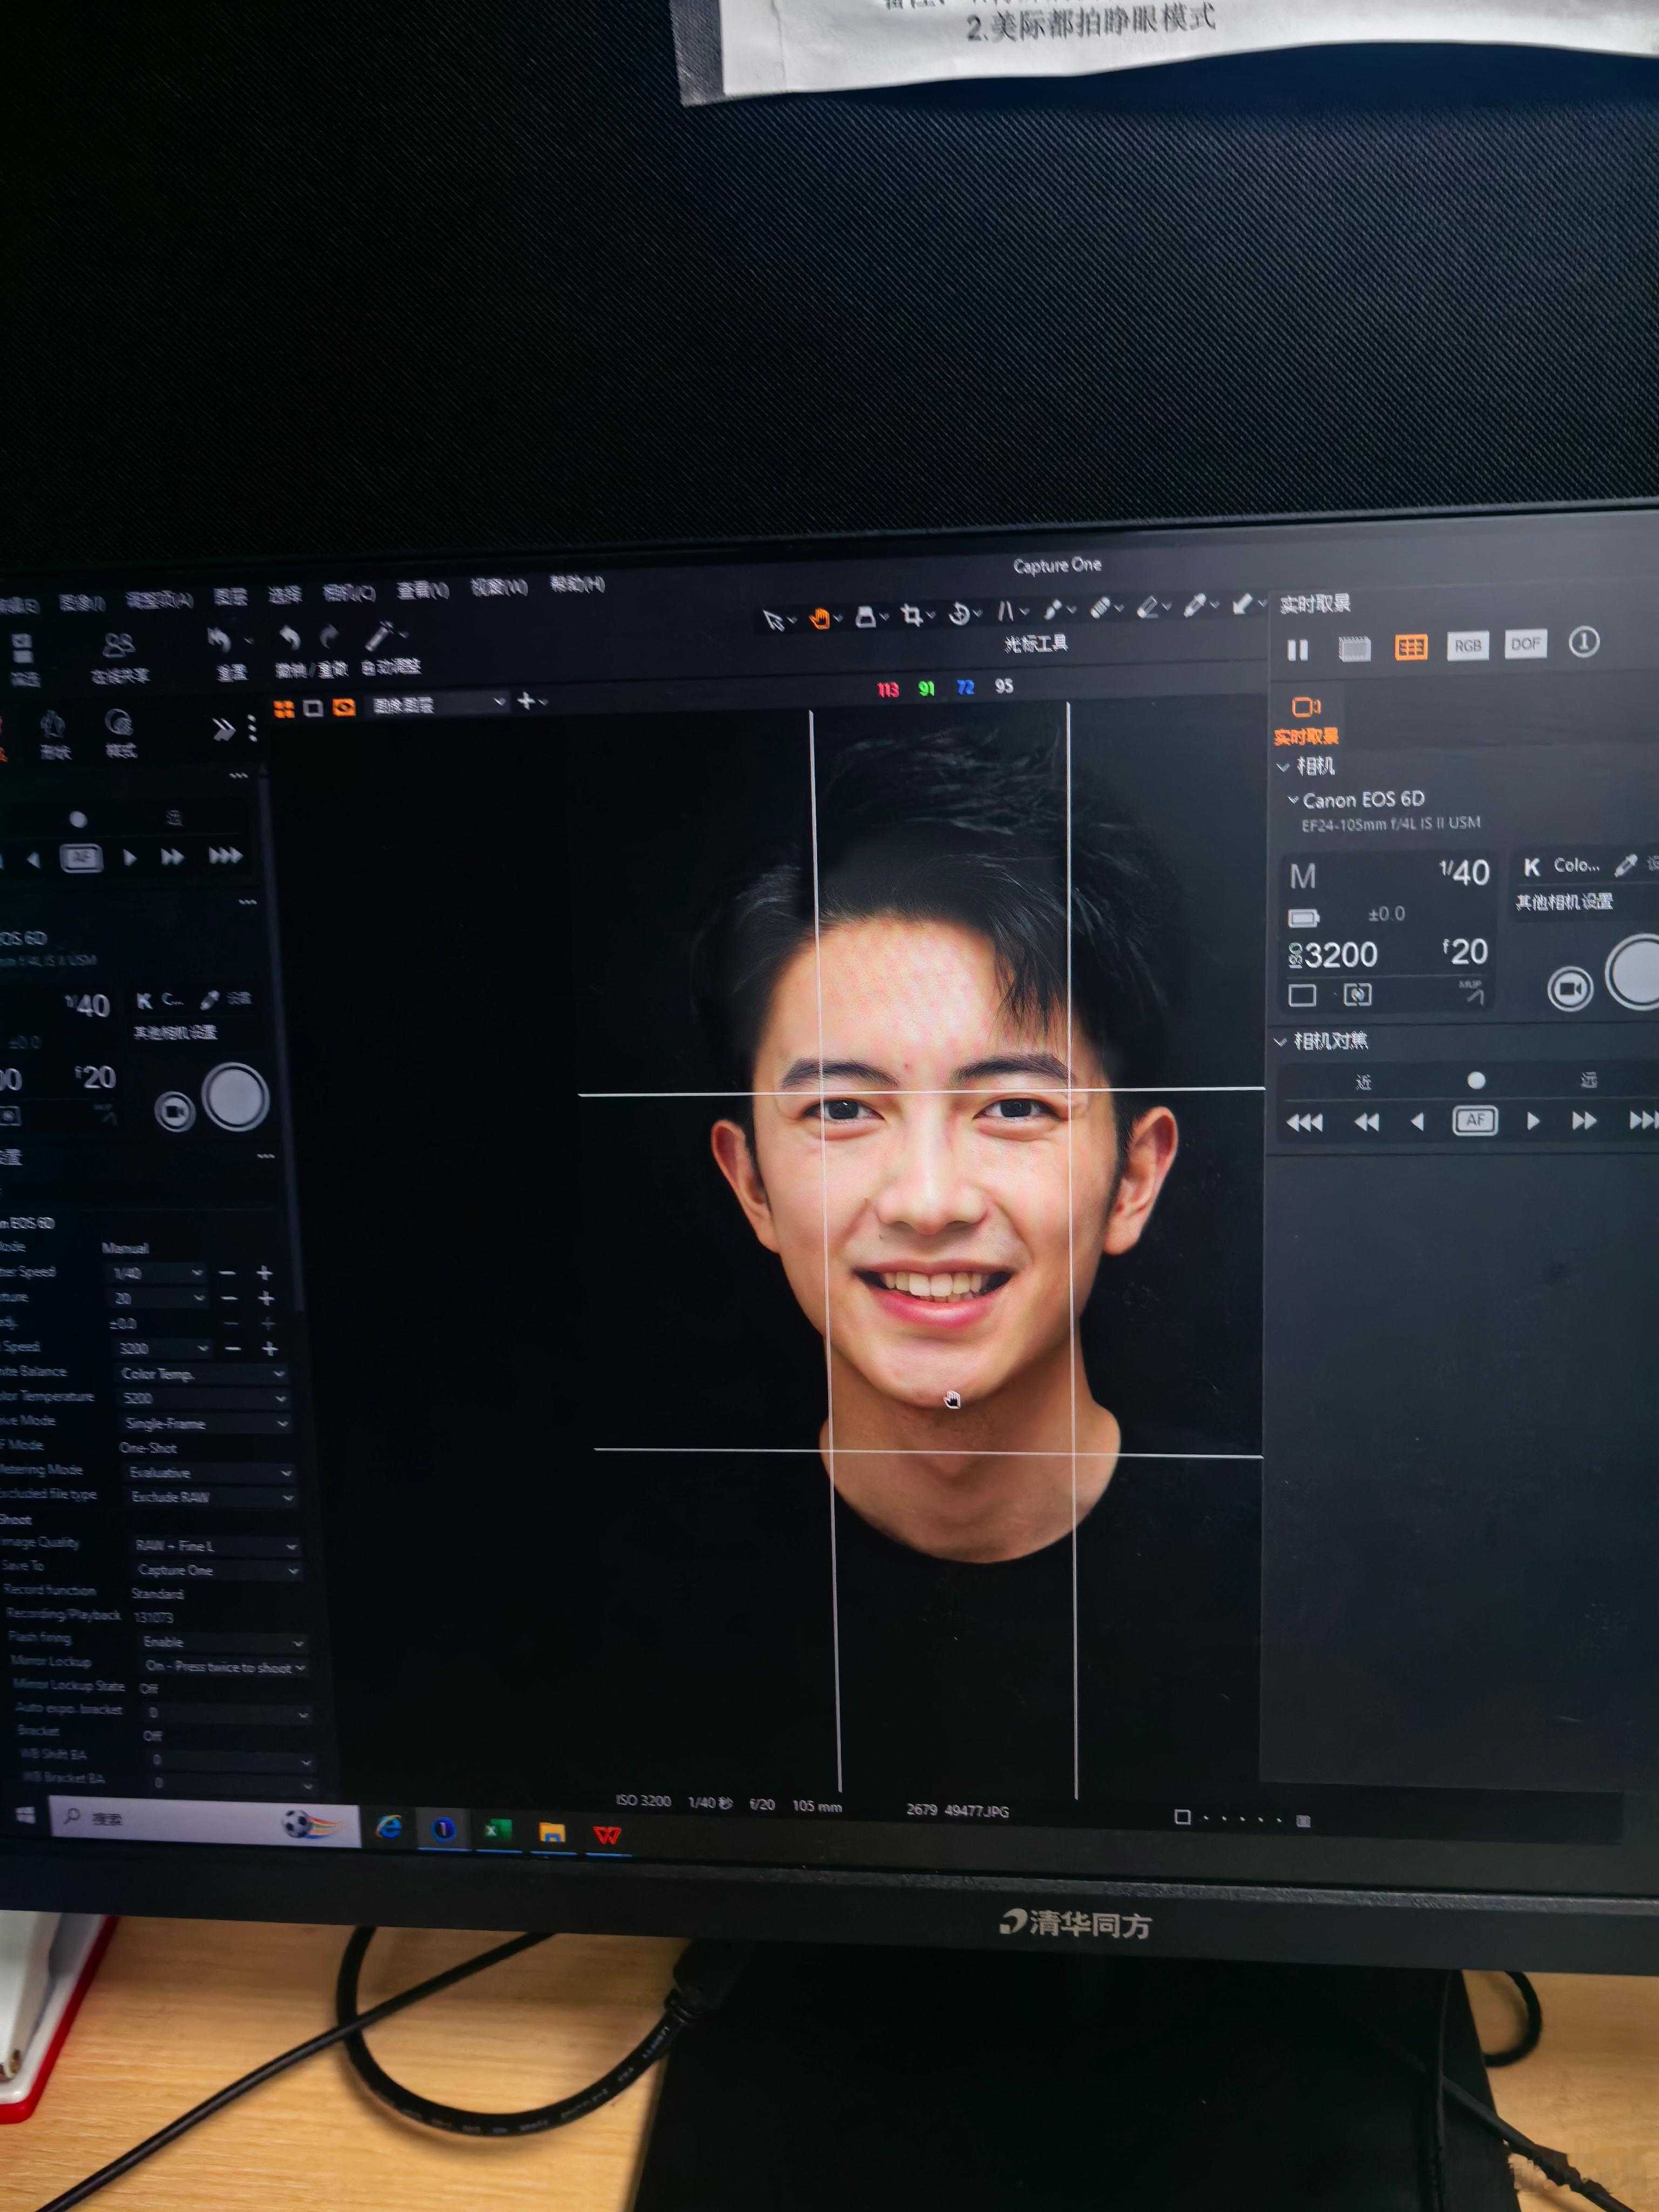Open Internet Explorer from the taskbar
The height and width of the screenshot is (2212, 1659).
click(x=388, y=1828)
